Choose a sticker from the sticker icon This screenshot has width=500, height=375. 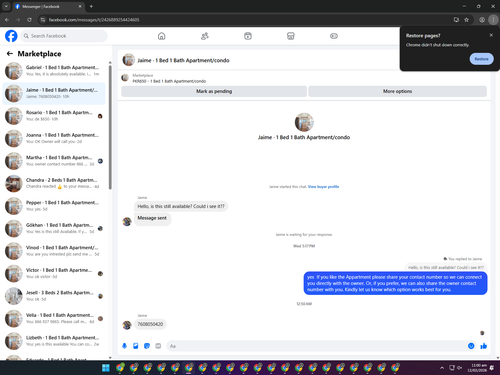click(x=147, y=346)
